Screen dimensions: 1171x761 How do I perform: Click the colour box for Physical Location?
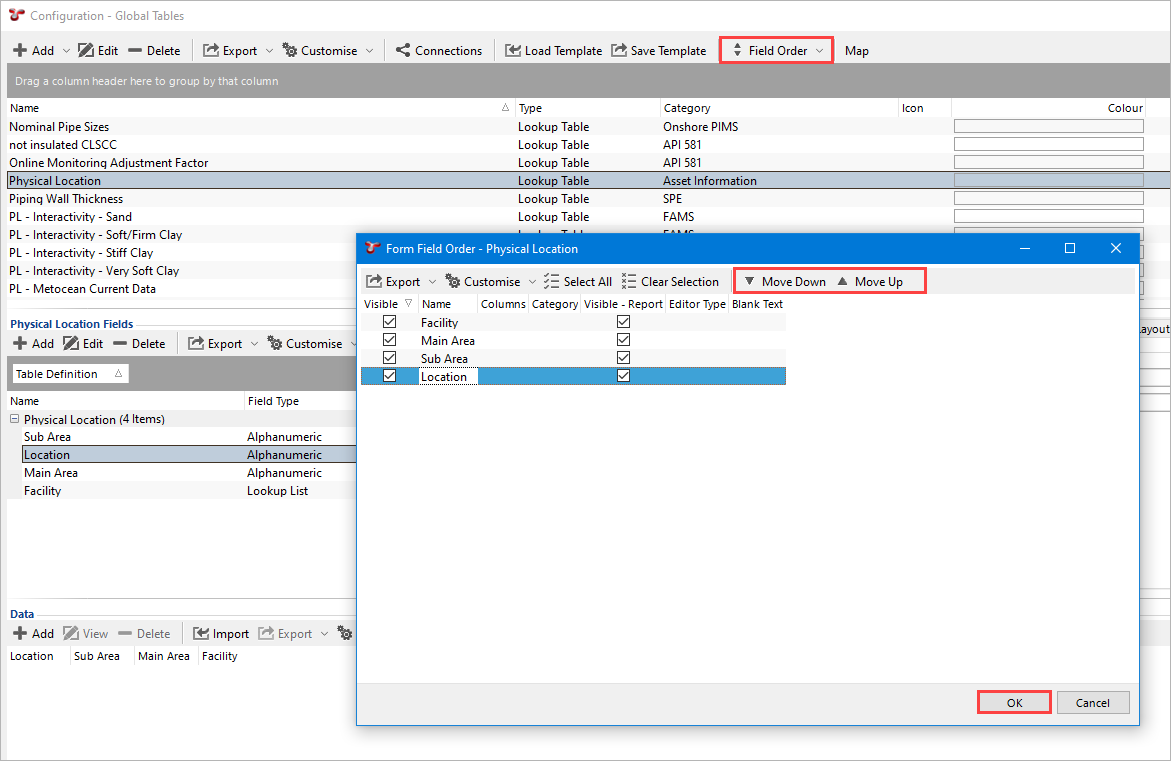click(1049, 180)
